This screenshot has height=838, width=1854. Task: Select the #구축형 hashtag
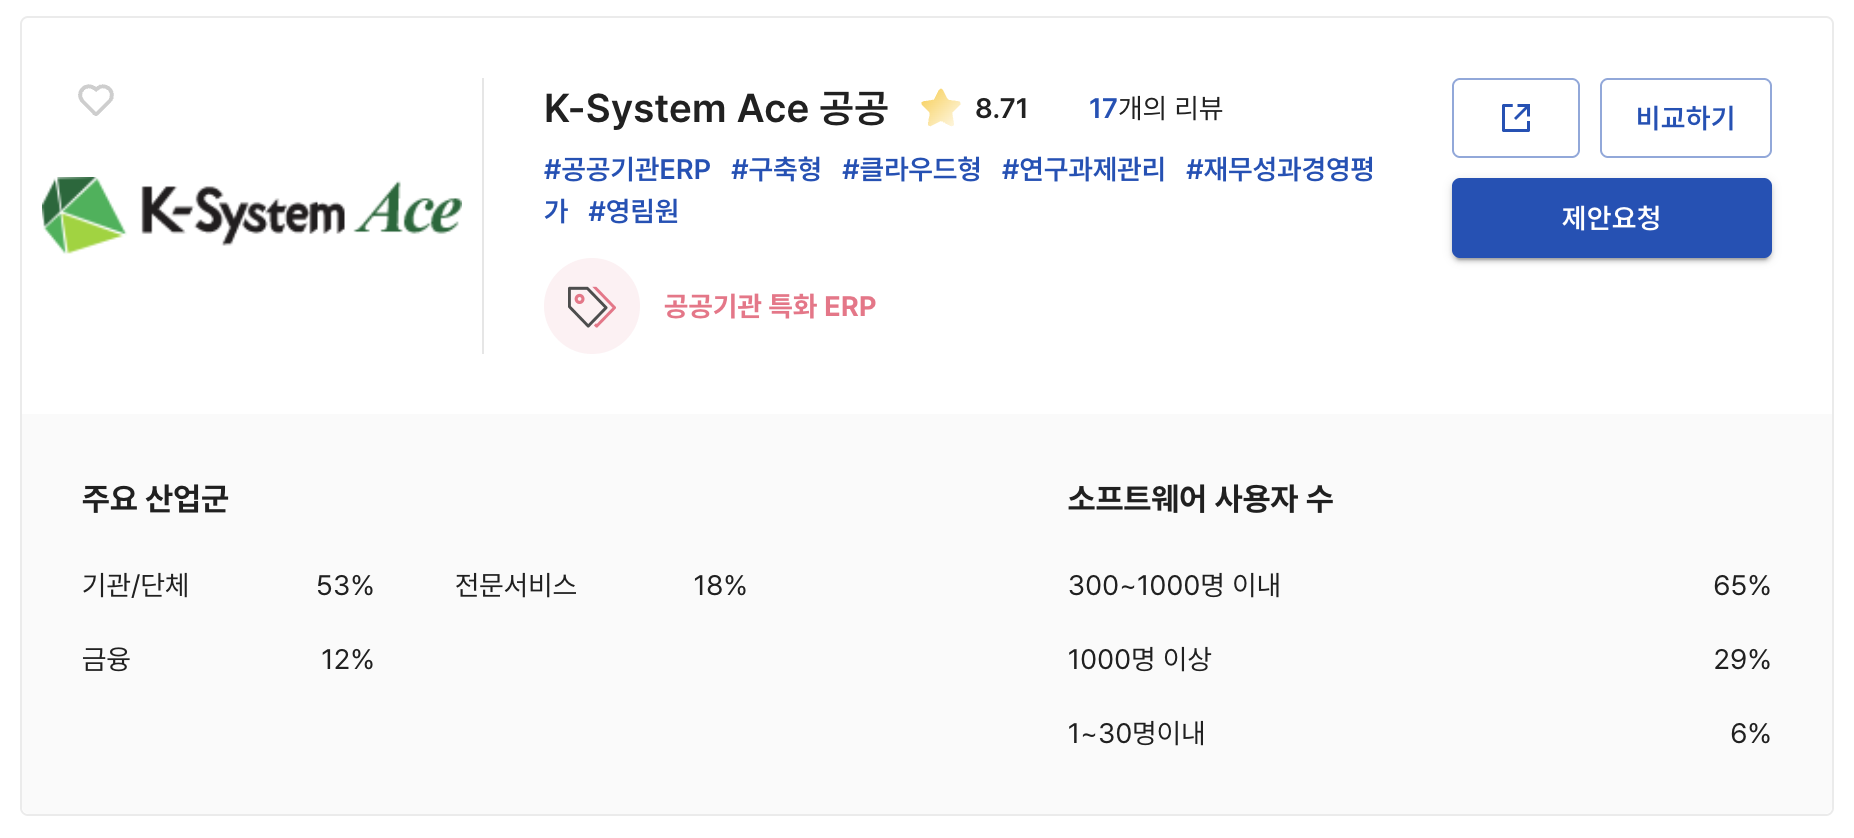pos(777,169)
